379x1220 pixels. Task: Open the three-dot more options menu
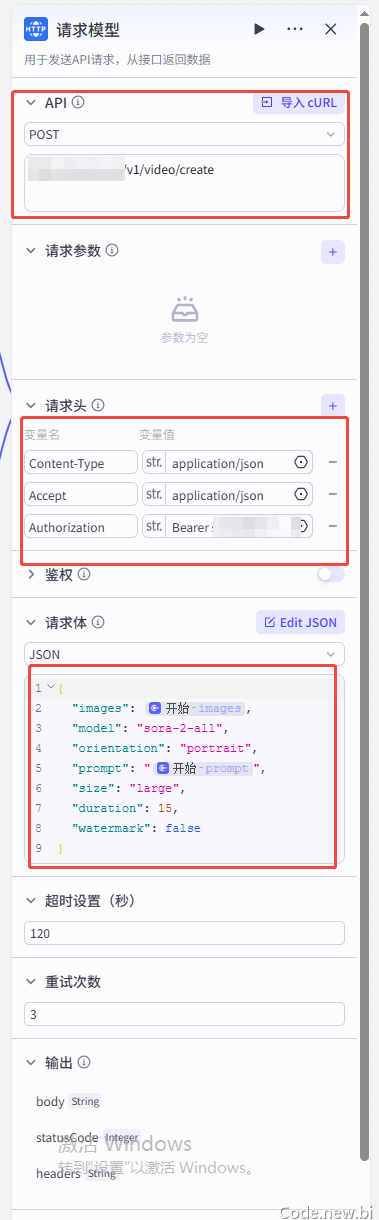295,30
